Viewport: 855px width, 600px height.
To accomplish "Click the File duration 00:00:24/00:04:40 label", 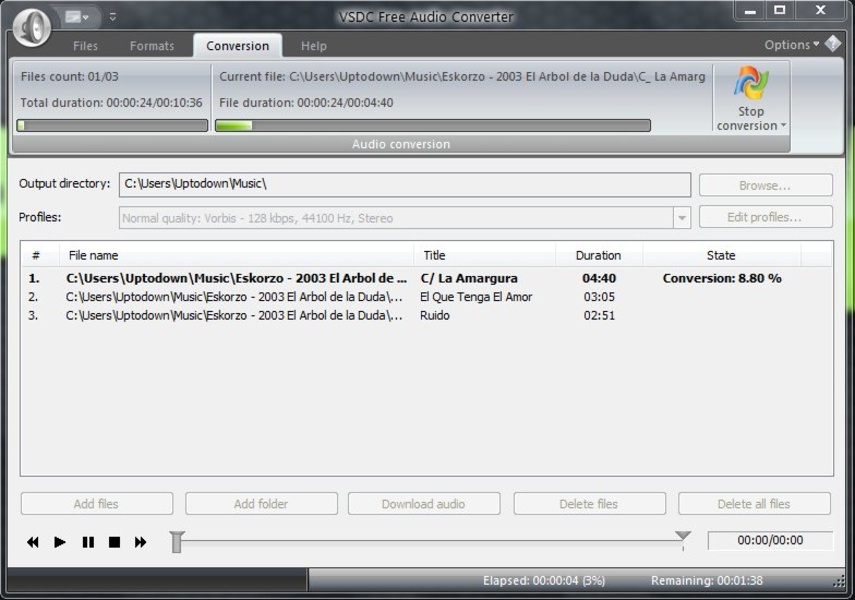I will tap(306, 103).
